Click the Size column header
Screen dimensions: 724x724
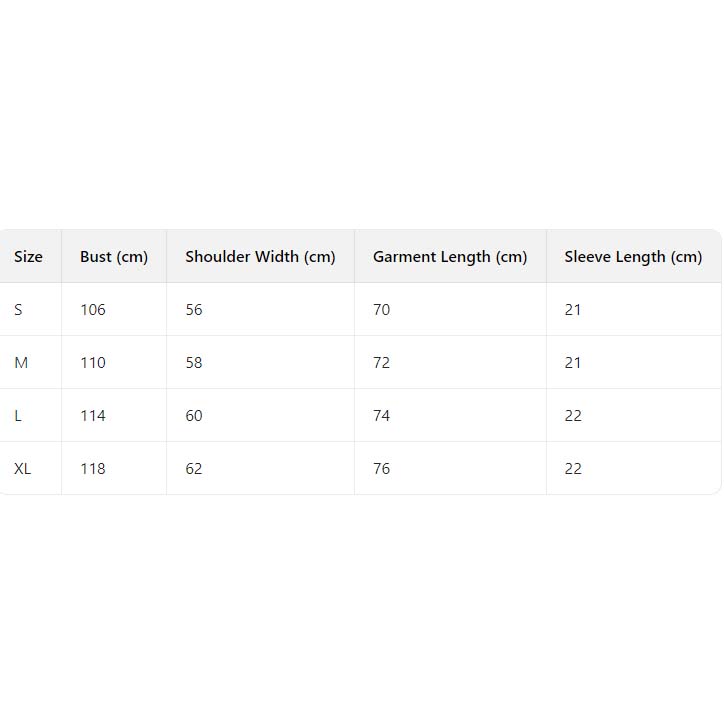tap(29, 257)
